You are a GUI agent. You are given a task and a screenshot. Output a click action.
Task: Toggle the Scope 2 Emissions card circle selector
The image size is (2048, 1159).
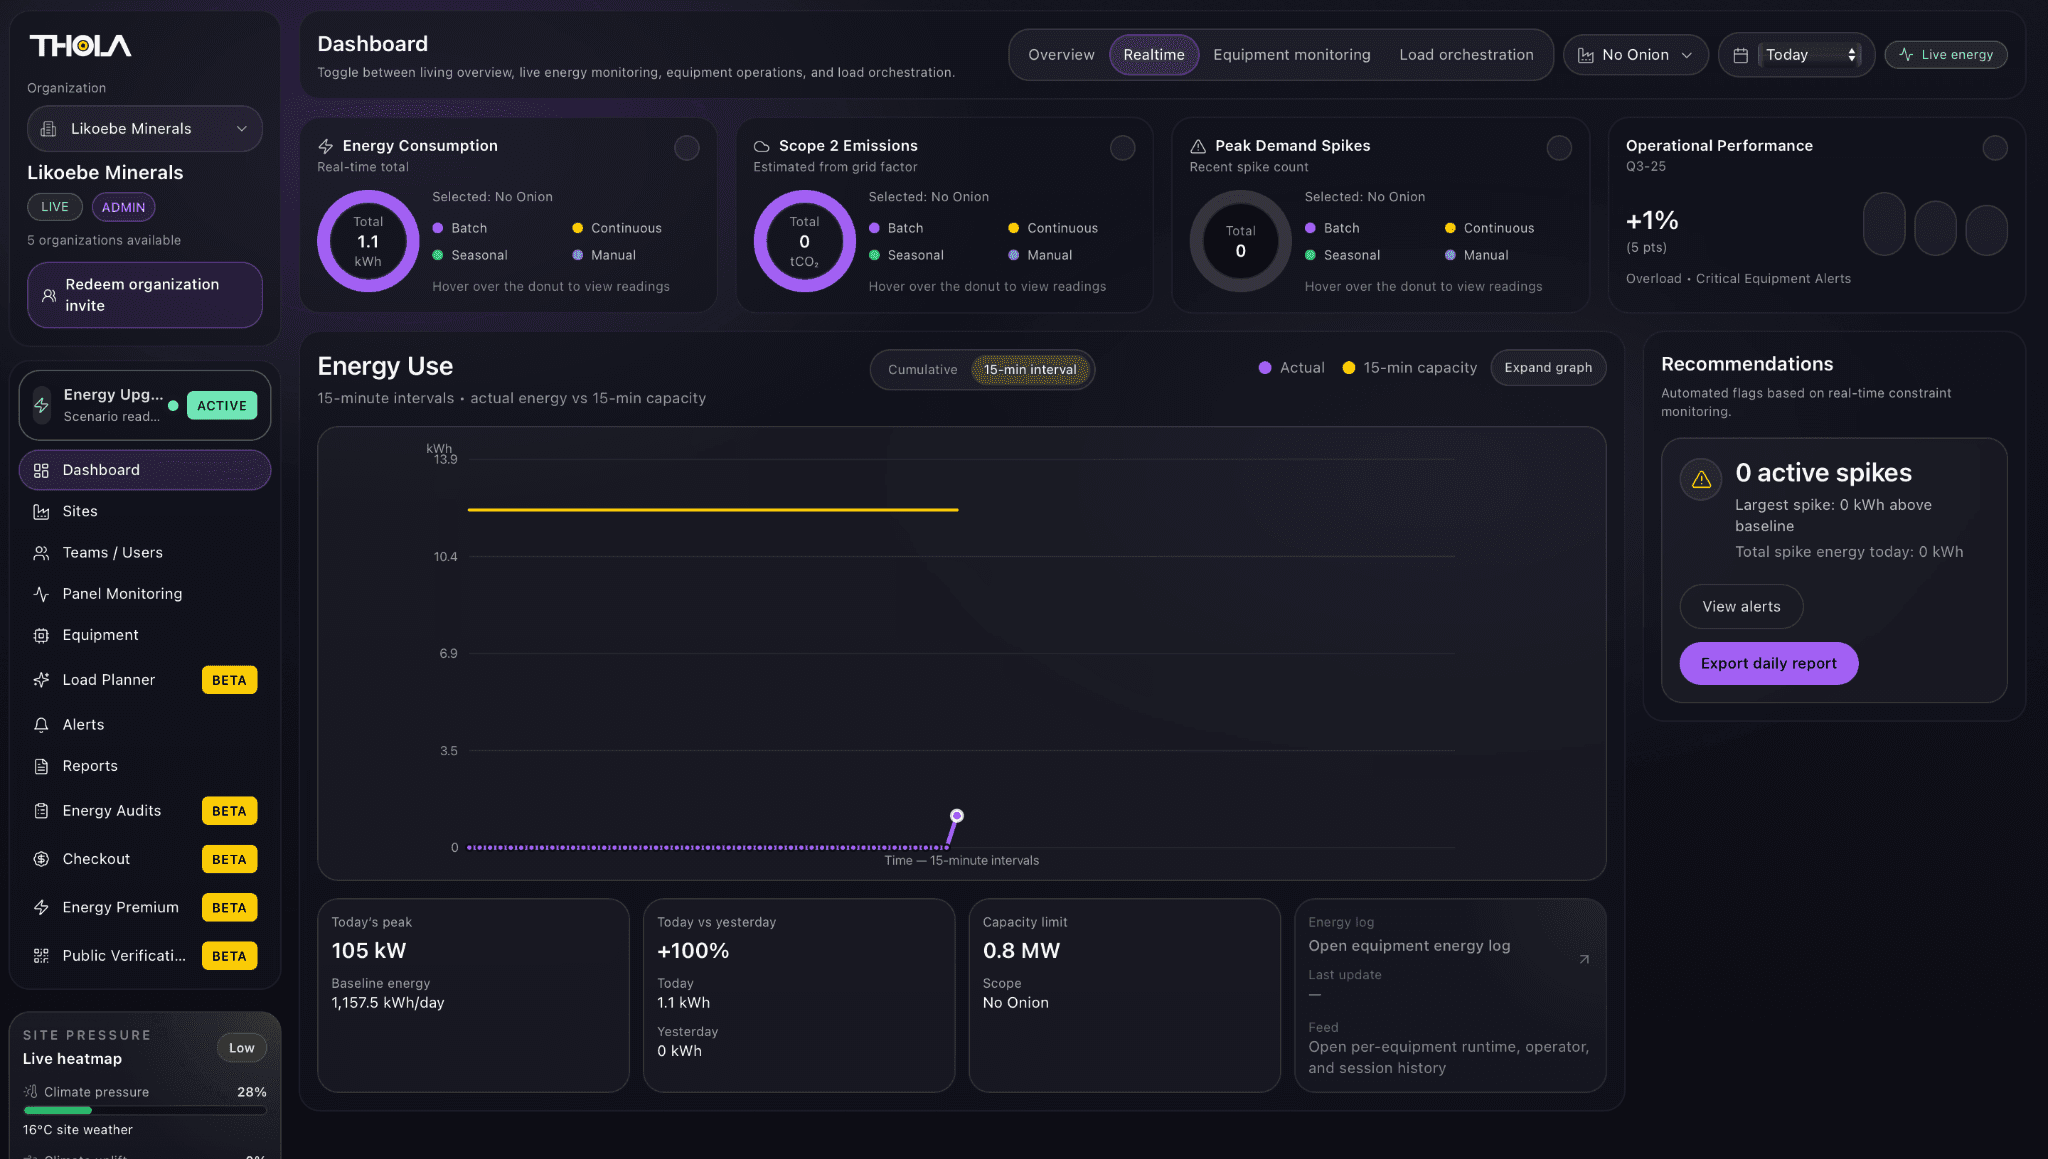[1122, 148]
